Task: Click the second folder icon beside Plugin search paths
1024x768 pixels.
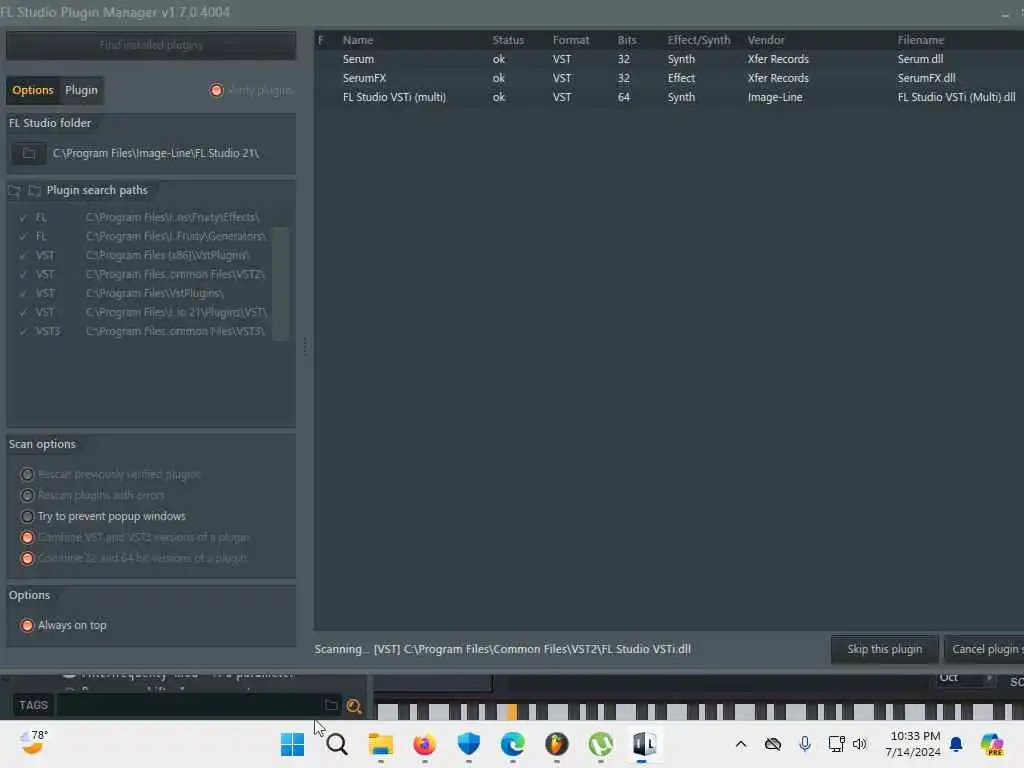Action: click(34, 191)
